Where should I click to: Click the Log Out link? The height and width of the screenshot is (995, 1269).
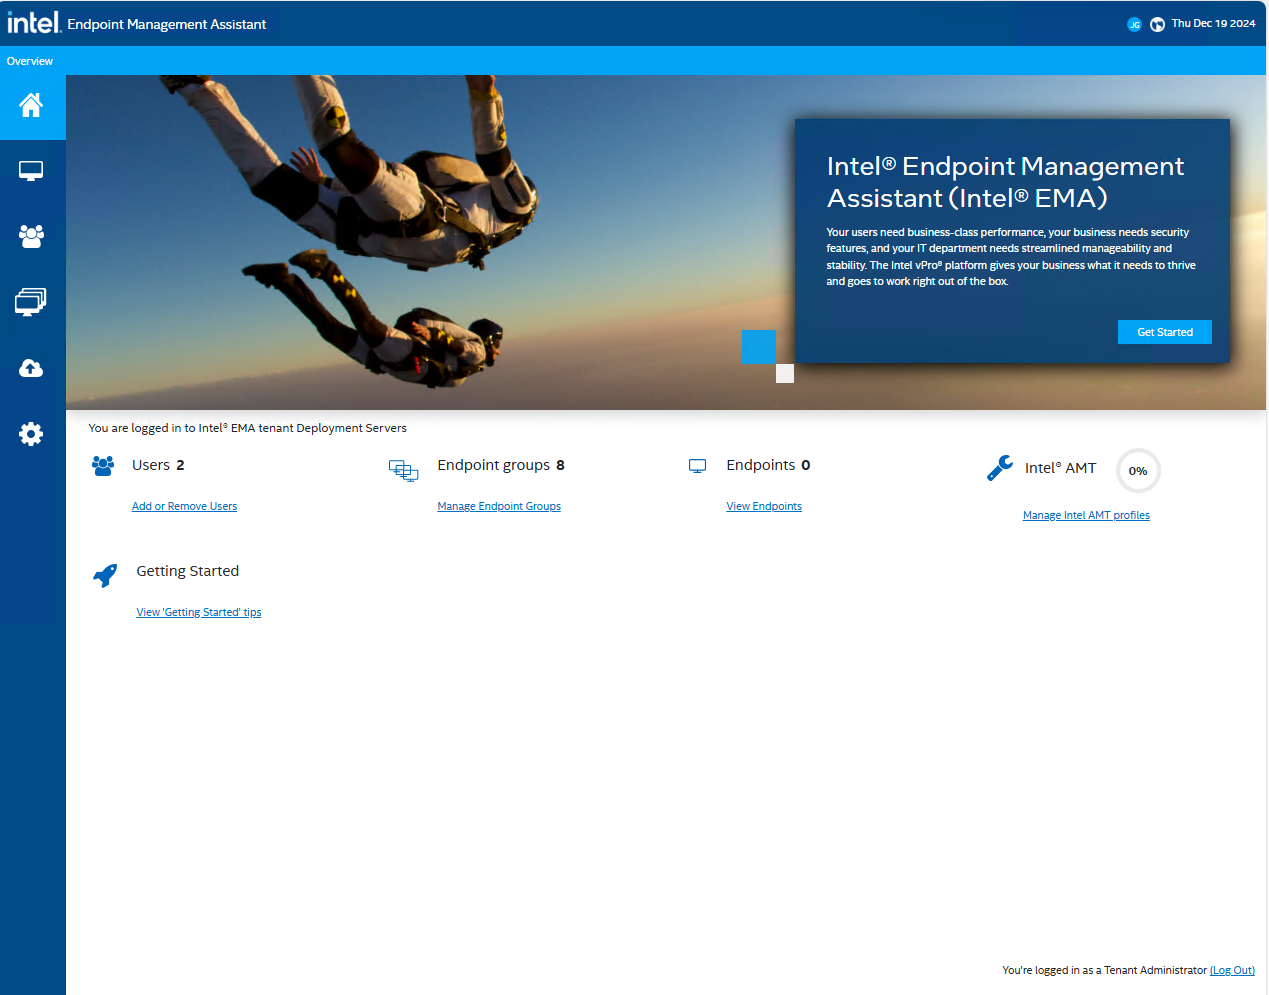1232,970
